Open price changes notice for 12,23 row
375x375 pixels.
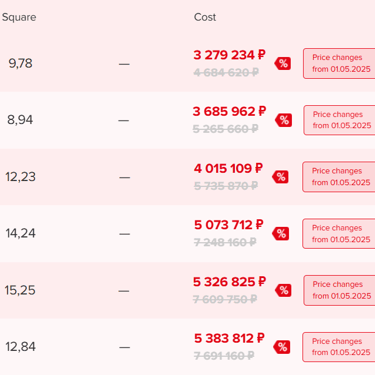[339, 177]
